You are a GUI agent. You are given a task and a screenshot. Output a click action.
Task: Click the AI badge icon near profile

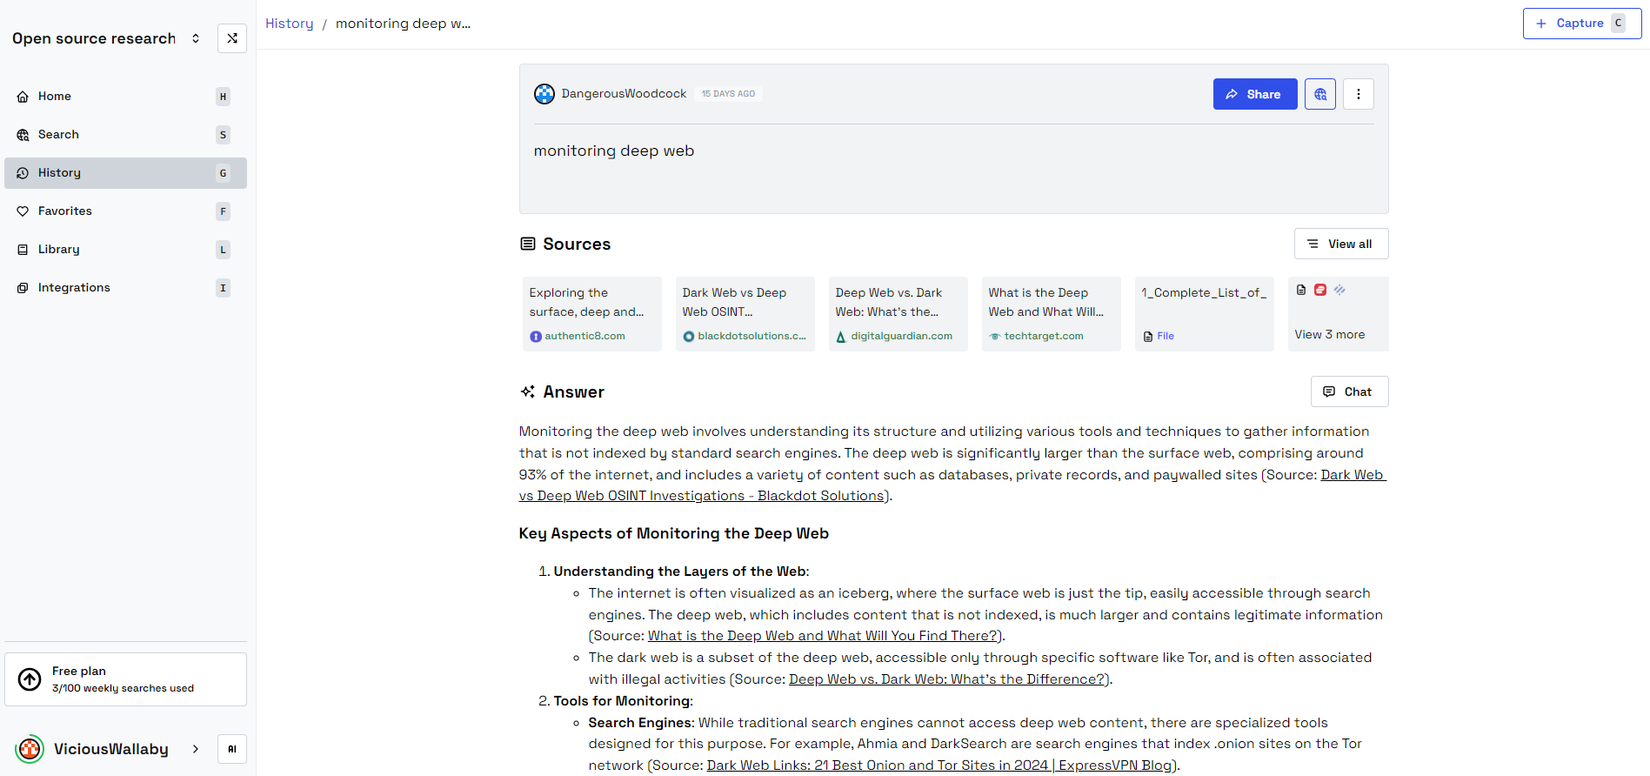[x=232, y=749]
